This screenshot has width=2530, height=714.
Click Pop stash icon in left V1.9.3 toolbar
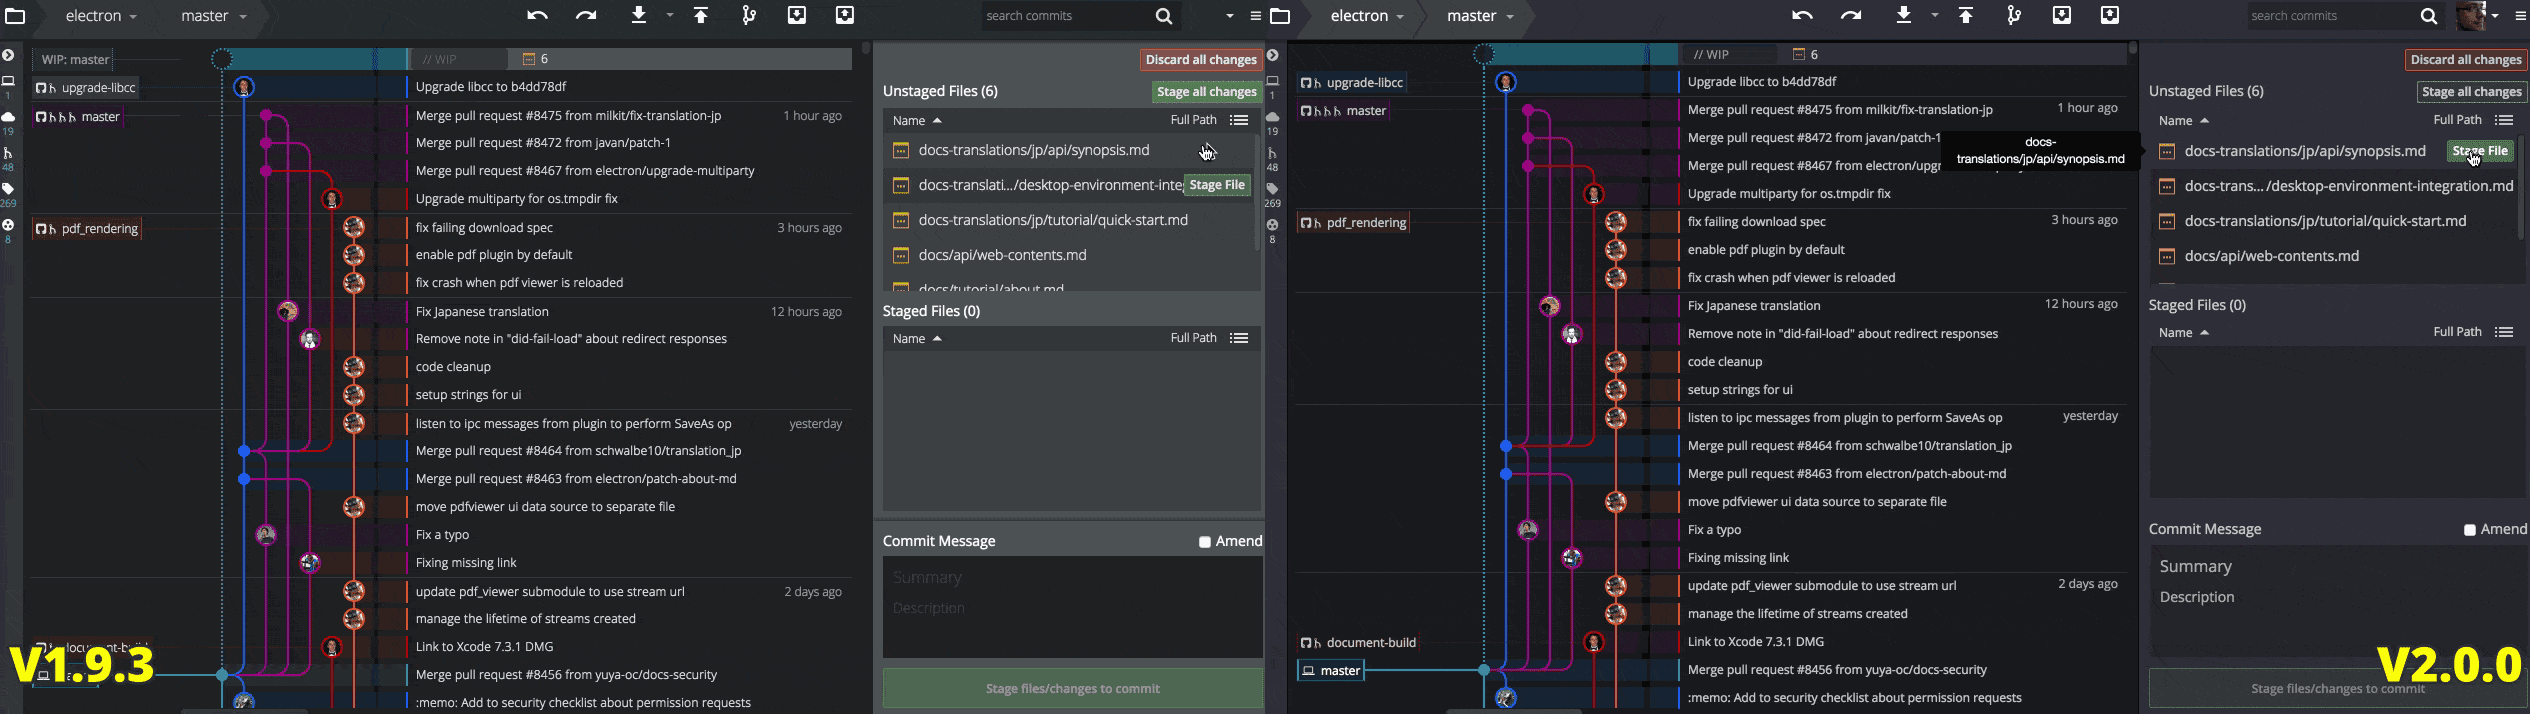(x=845, y=15)
